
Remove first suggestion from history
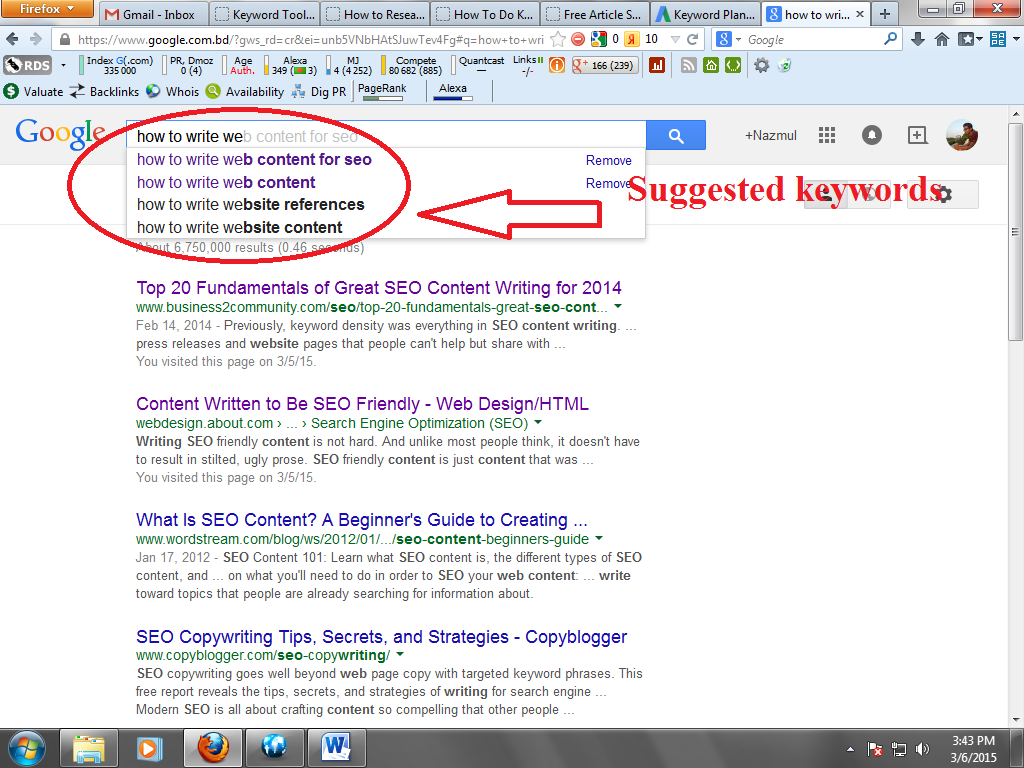pyautogui.click(x=608, y=160)
